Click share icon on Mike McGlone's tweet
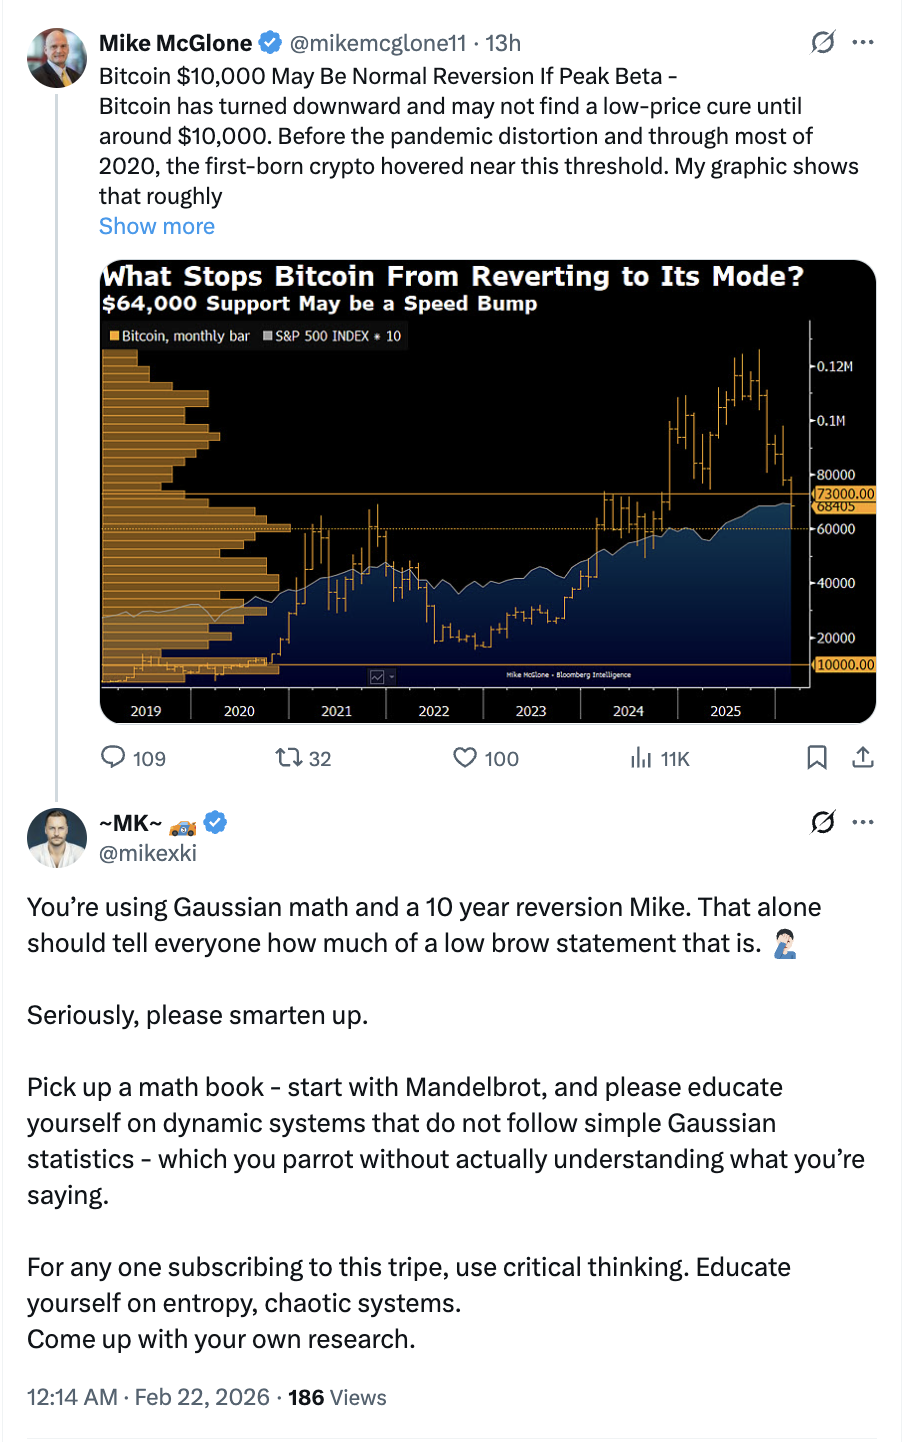 (863, 757)
